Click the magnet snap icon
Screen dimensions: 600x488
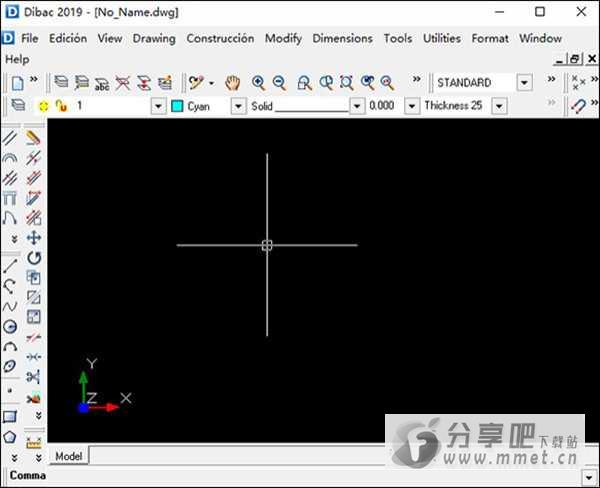point(578,106)
